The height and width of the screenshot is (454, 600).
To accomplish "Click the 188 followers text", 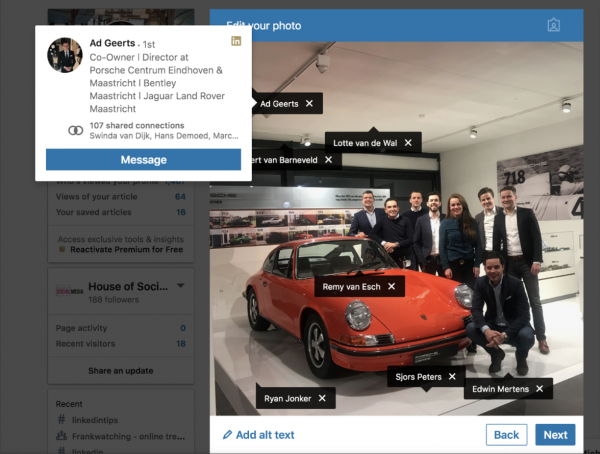I will tap(114, 300).
